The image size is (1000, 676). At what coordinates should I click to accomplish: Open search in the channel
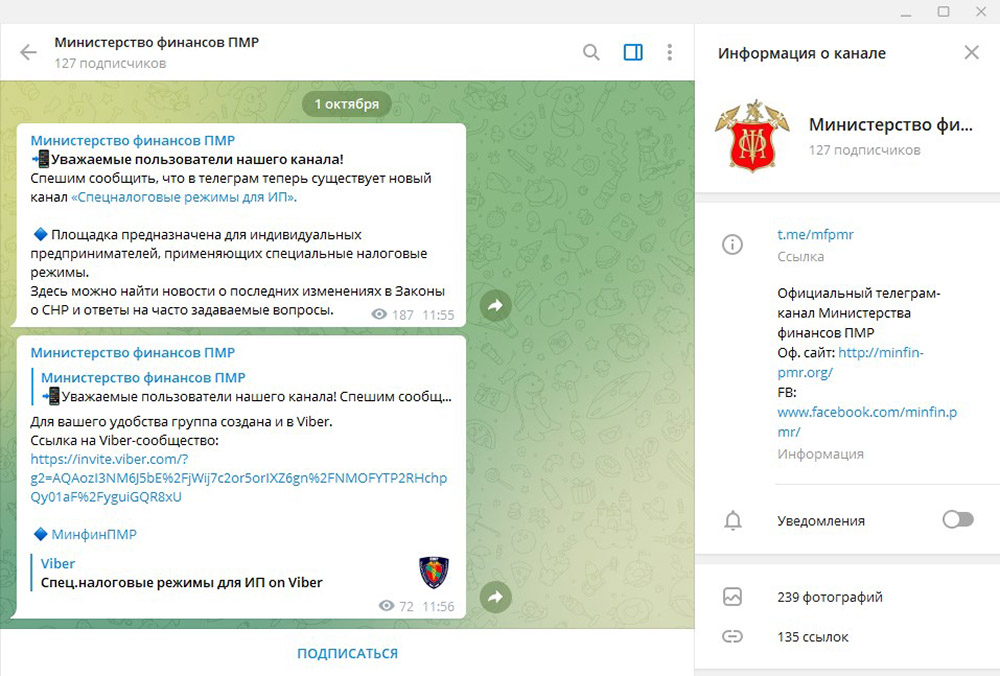[591, 52]
